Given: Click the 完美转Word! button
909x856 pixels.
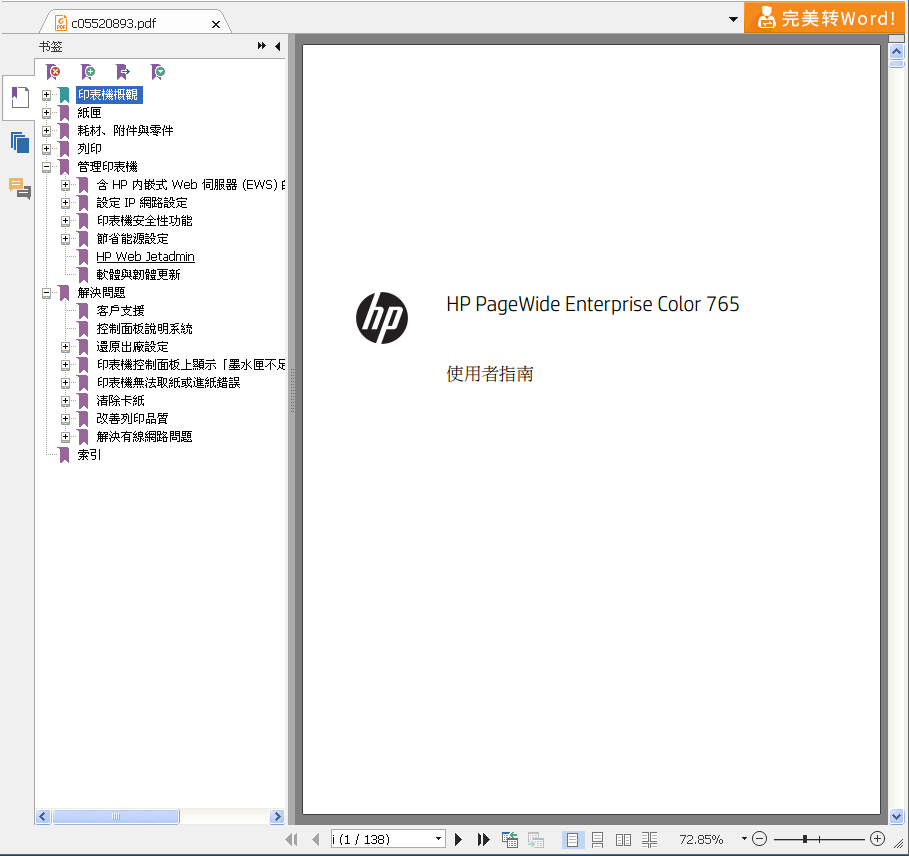Looking at the screenshot, I should click(x=826, y=18).
